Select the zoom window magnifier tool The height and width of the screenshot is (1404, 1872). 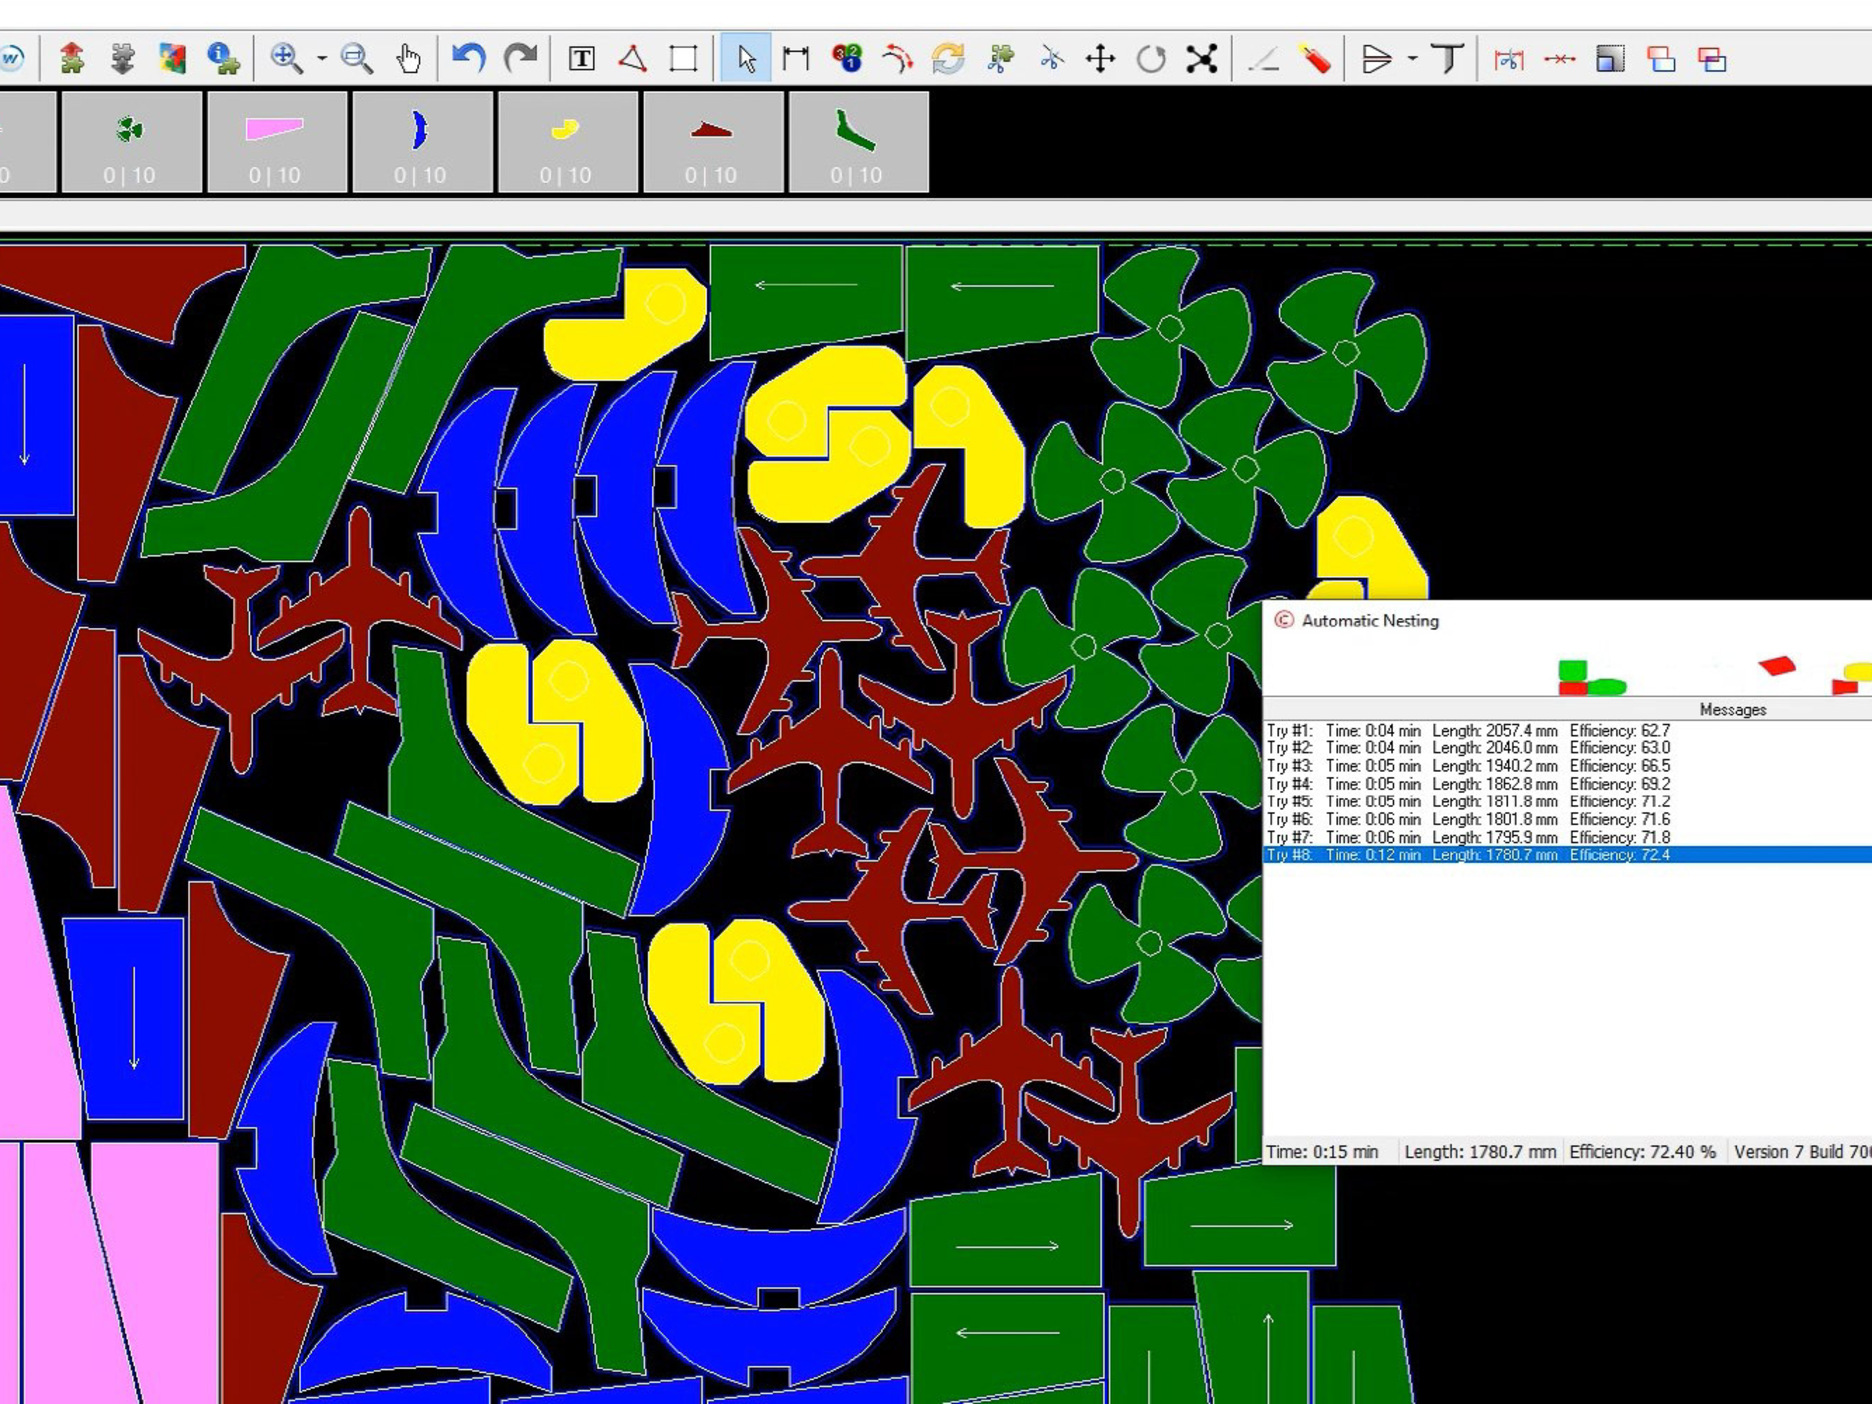pos(356,59)
